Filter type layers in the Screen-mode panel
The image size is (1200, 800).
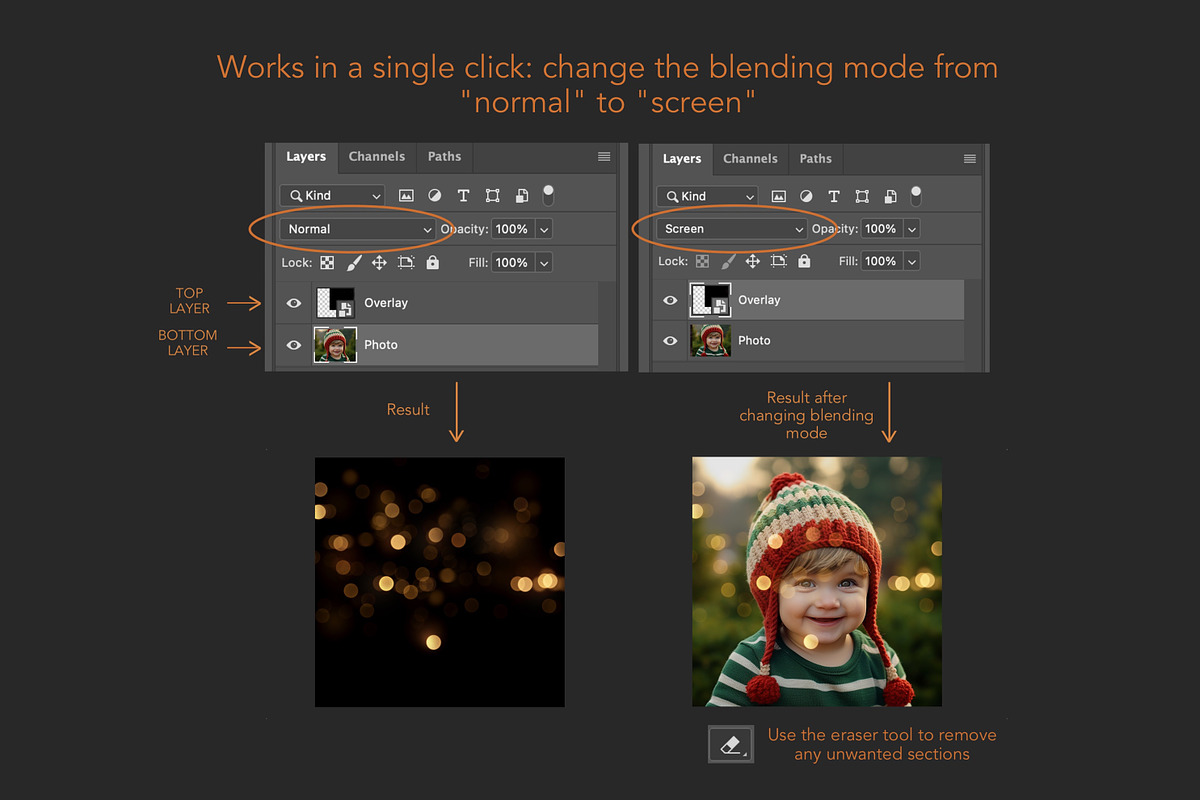pos(834,196)
